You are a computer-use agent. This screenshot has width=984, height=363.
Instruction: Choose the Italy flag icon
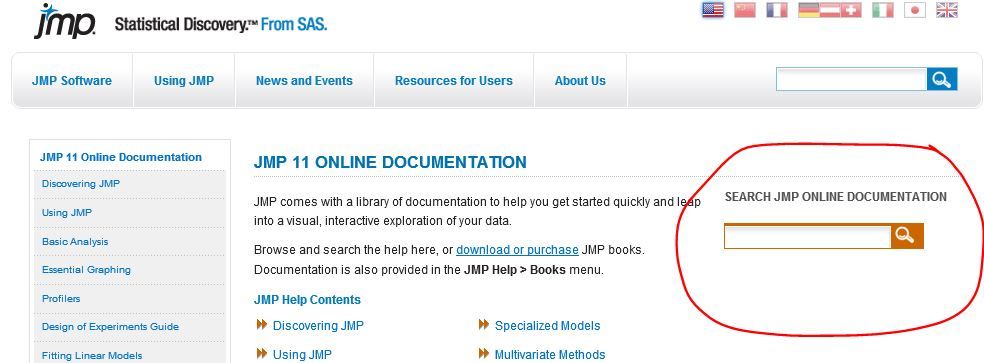(x=883, y=10)
